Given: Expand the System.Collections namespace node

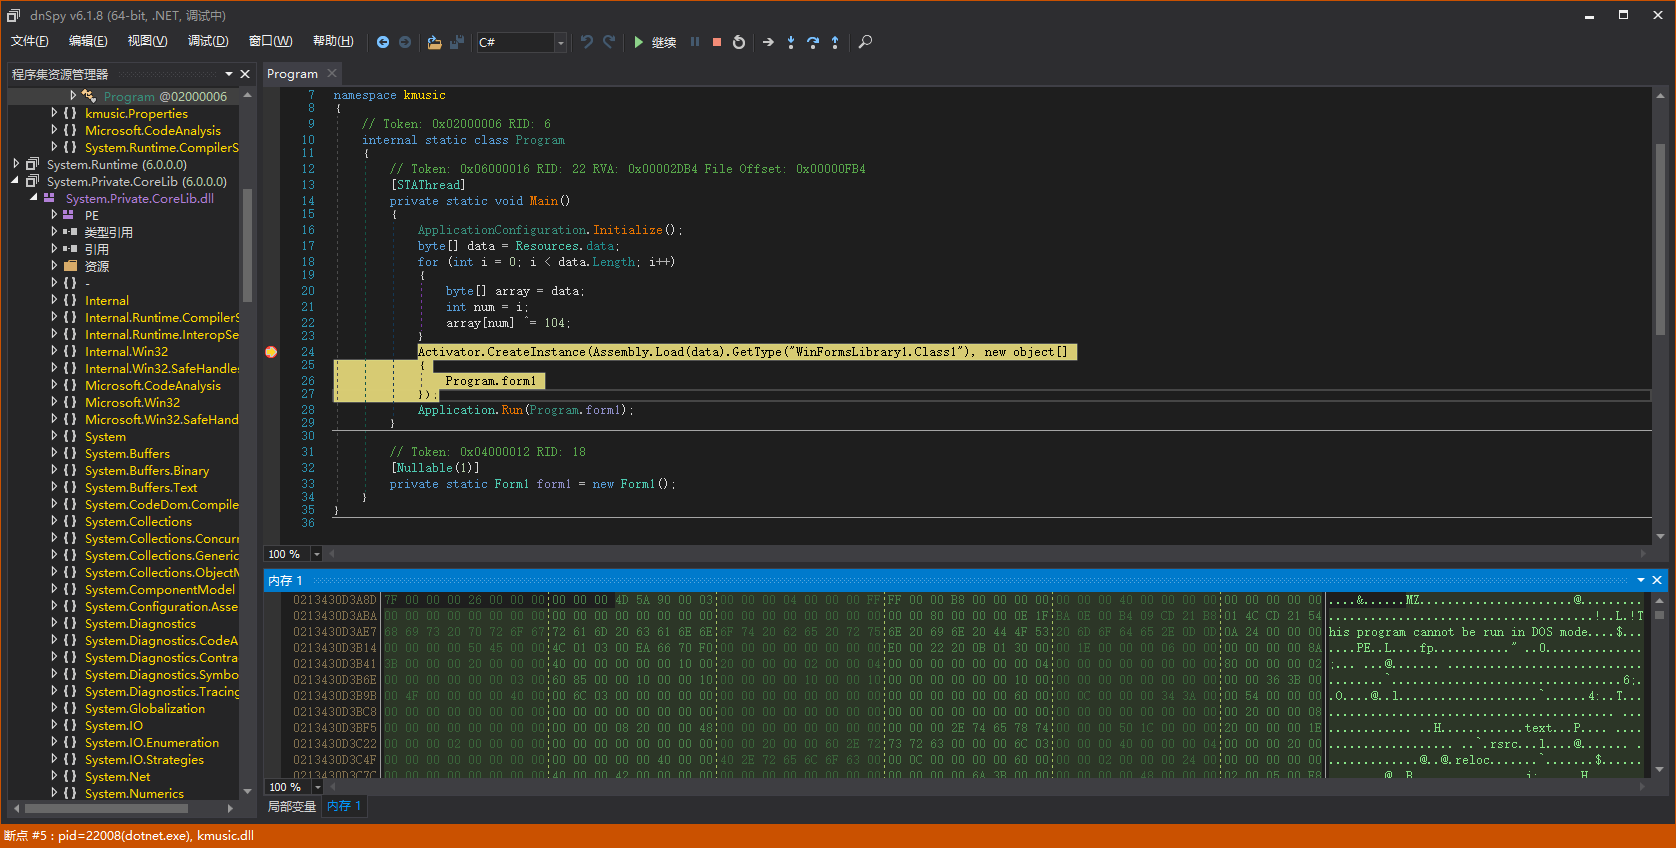Looking at the screenshot, I should tap(54, 521).
